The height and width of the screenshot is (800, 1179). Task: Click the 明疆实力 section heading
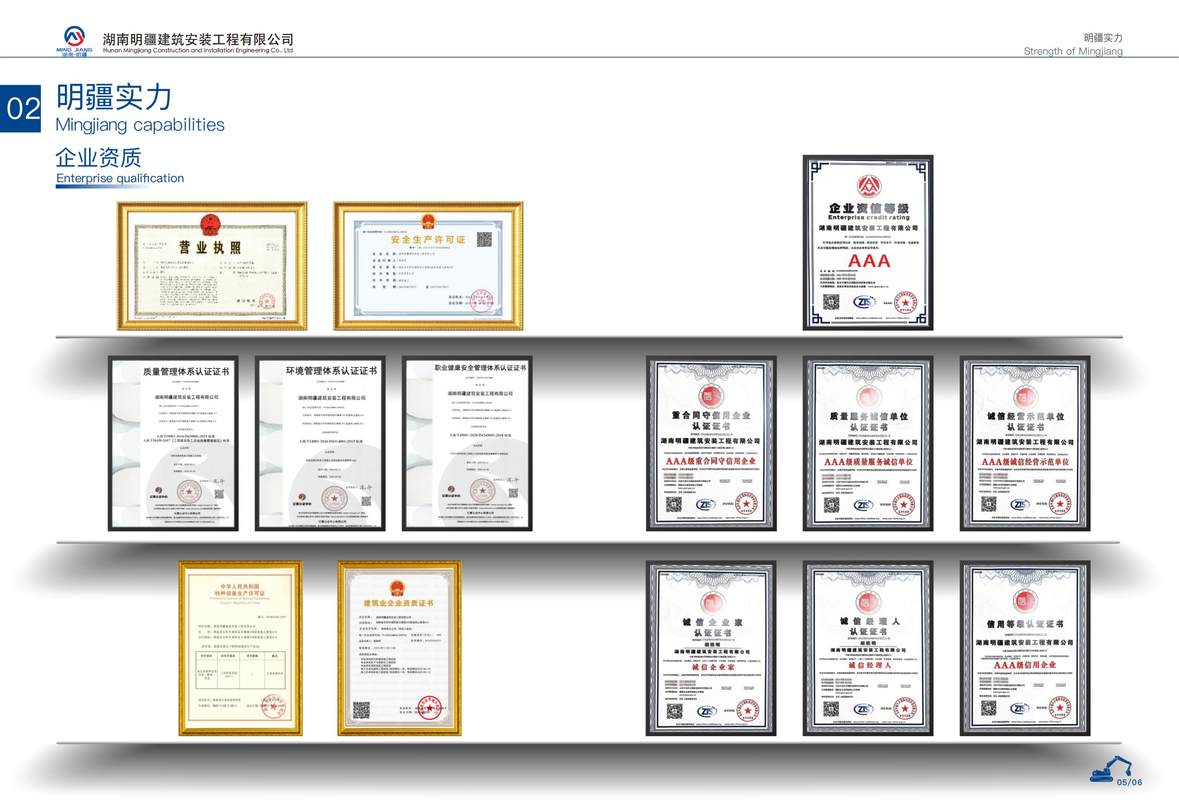114,97
